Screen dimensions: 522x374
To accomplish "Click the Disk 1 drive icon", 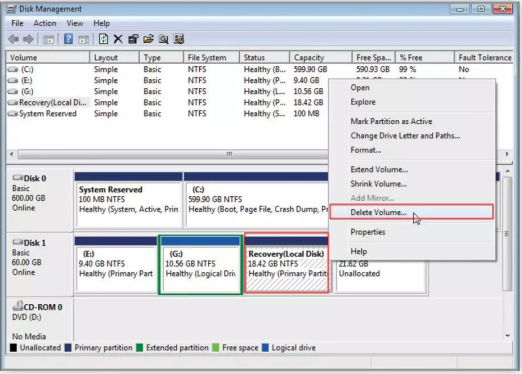I will [x=17, y=242].
